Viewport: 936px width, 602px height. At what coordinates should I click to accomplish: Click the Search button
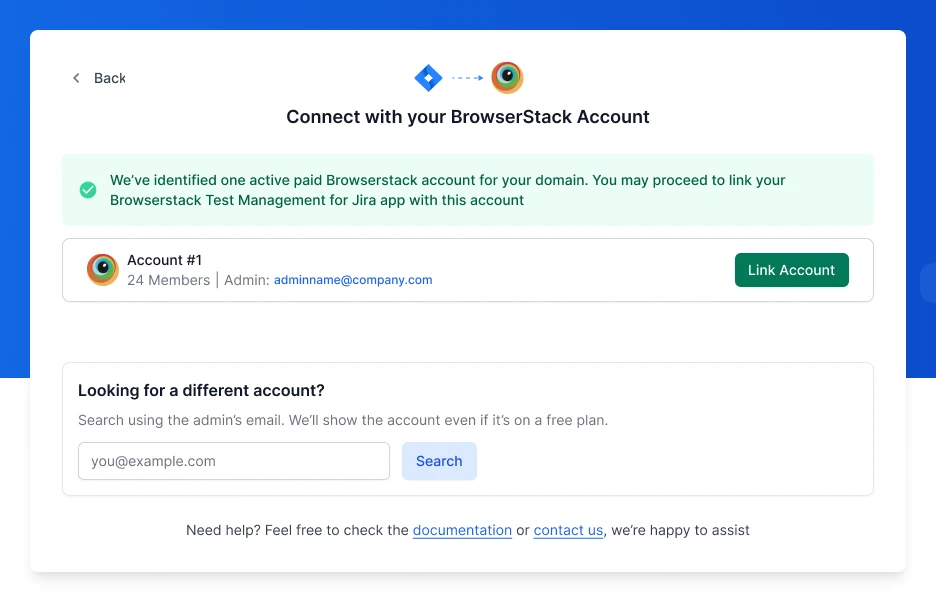(439, 461)
